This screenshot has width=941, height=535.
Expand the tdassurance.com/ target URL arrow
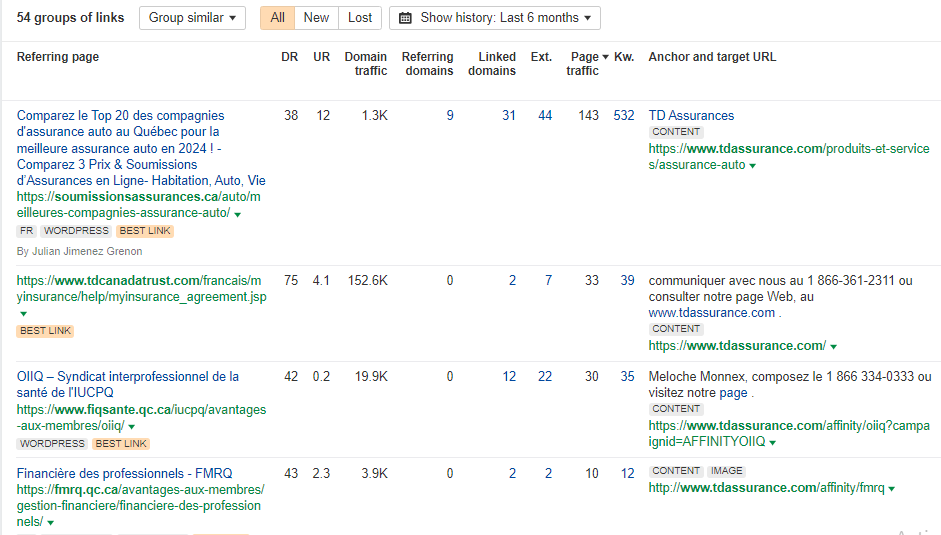click(x=834, y=347)
